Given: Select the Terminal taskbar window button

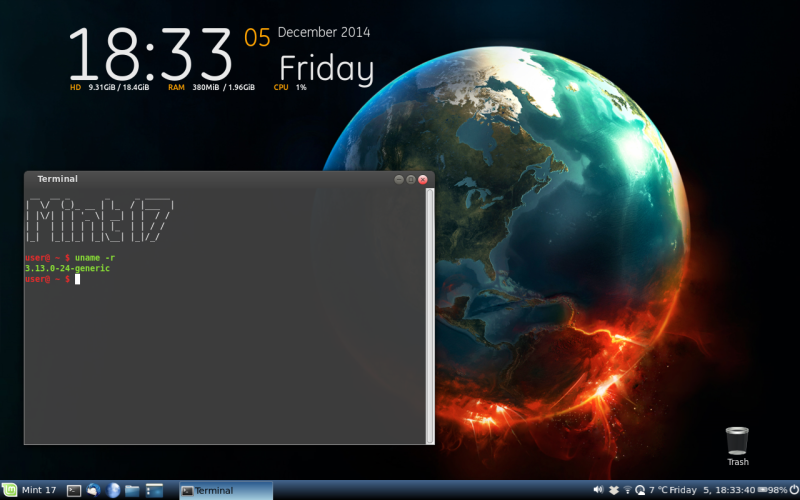Looking at the screenshot, I should [225, 490].
